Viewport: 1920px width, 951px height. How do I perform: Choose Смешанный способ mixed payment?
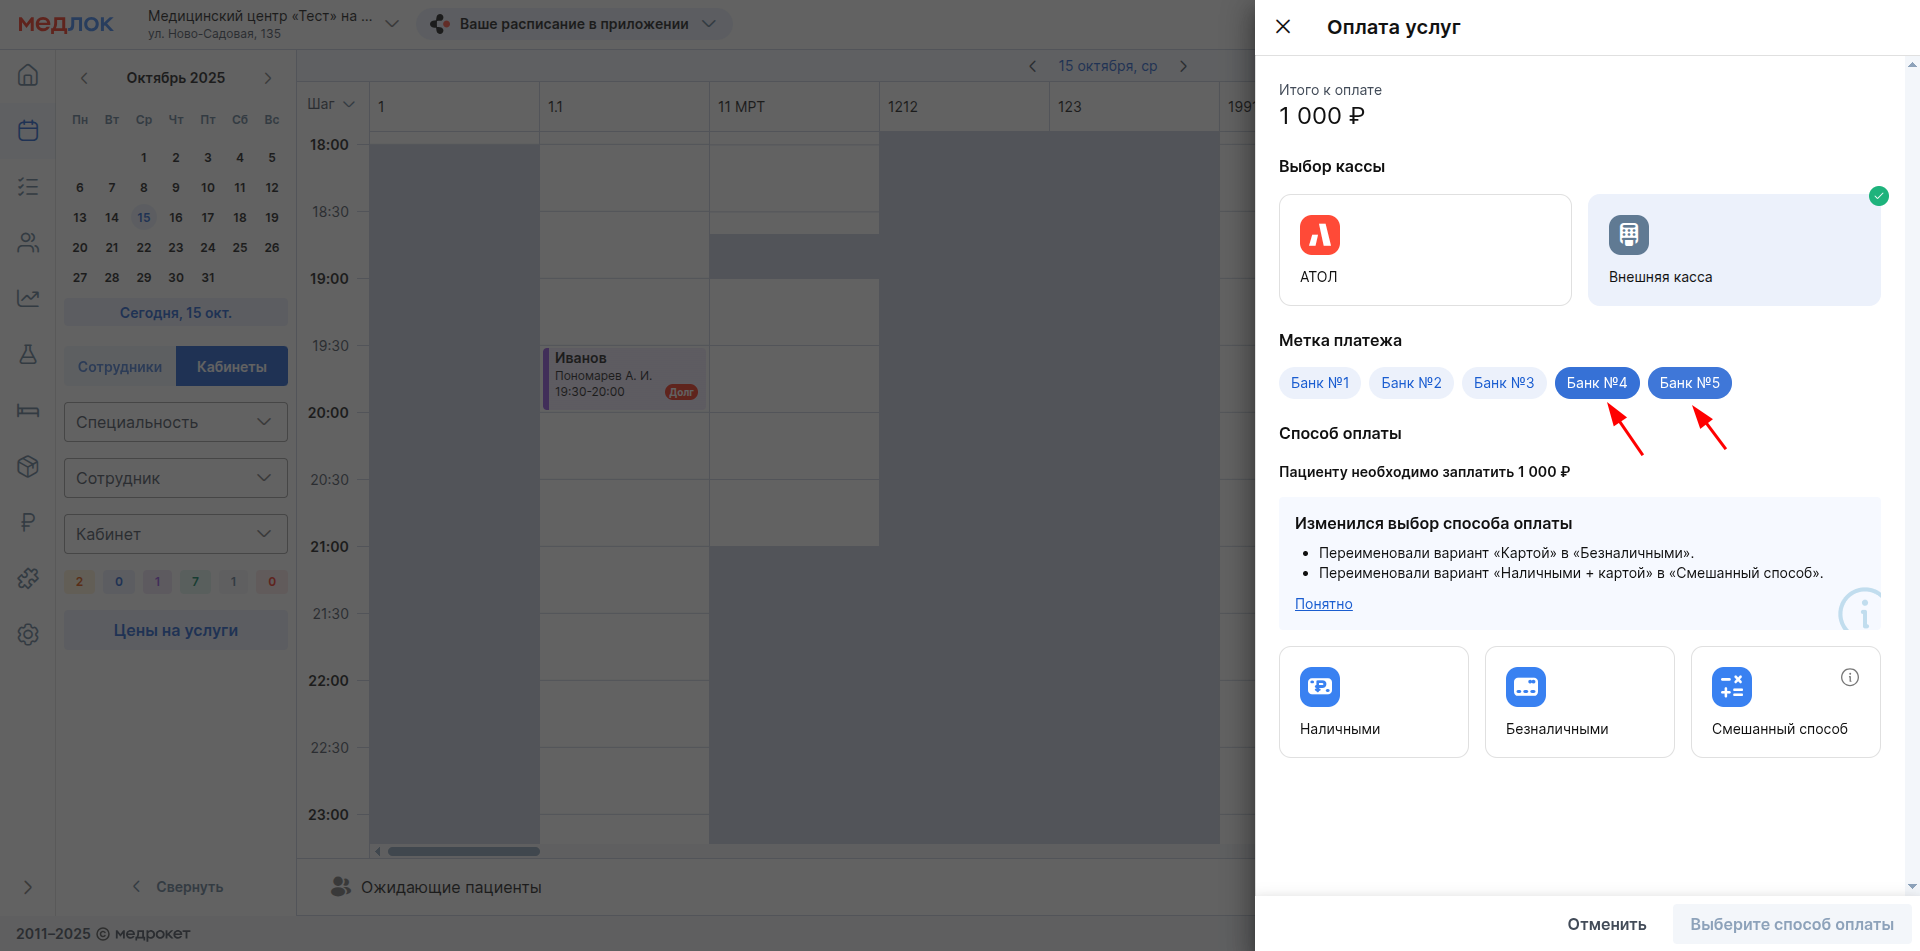click(1784, 702)
